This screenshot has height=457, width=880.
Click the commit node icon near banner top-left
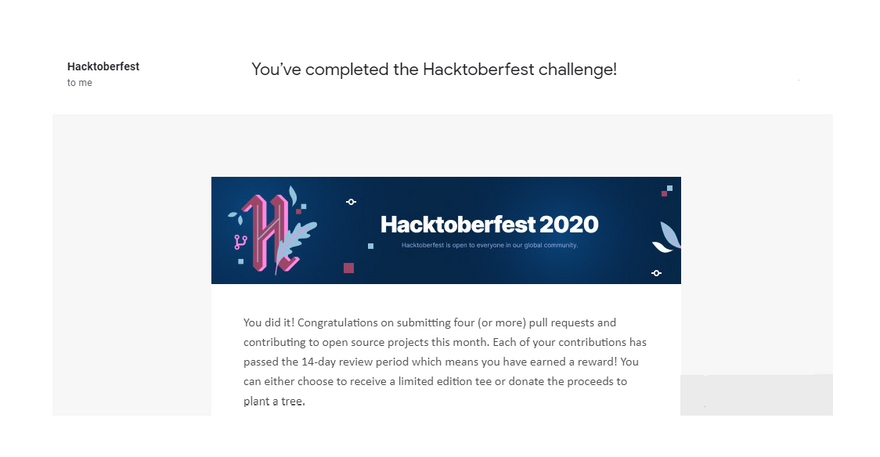351,202
